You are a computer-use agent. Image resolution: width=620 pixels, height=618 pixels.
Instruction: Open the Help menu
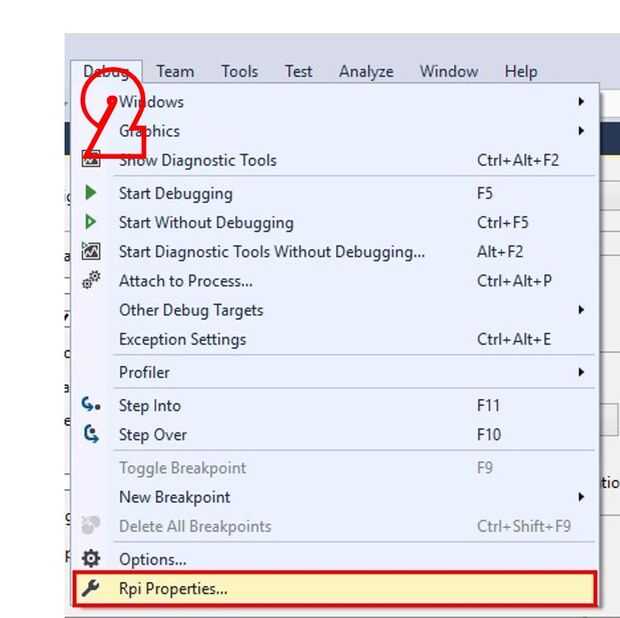point(520,71)
